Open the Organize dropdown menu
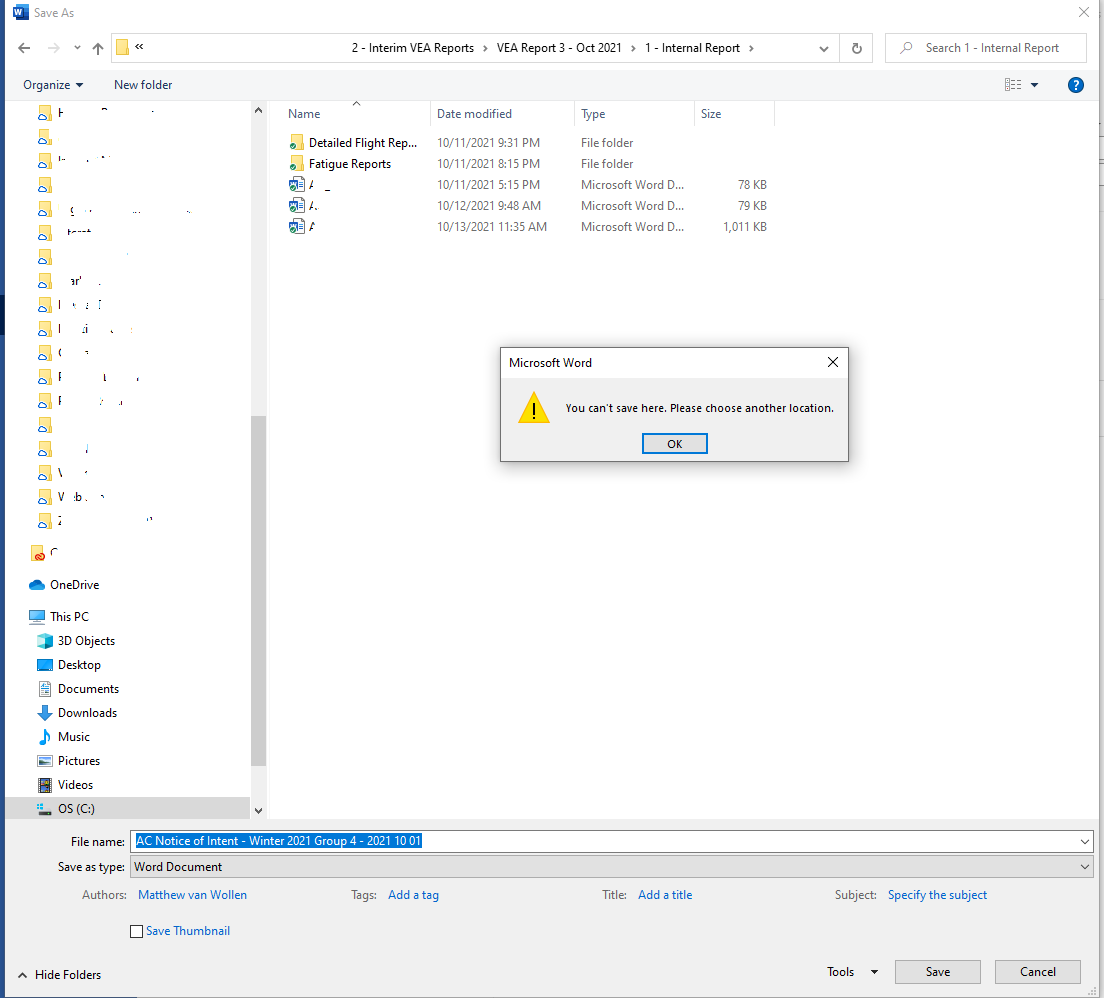The height and width of the screenshot is (998, 1104). pos(53,85)
